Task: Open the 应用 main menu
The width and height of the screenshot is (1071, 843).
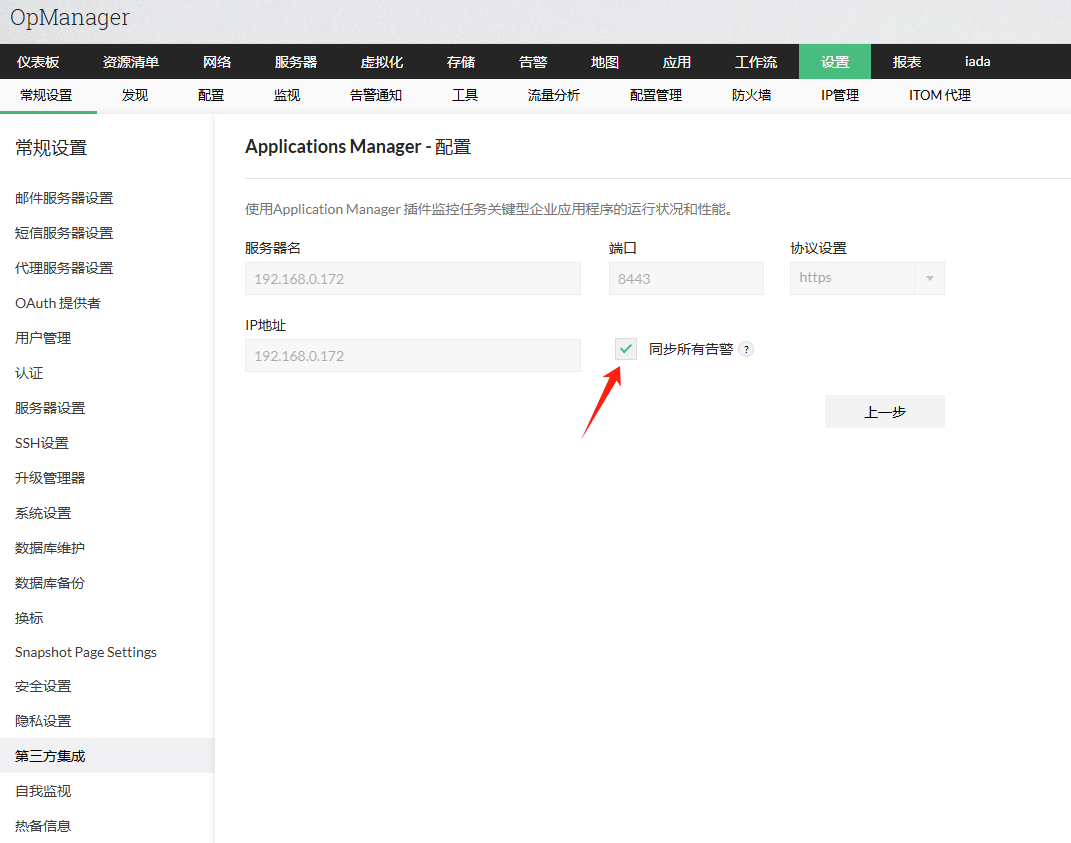Action: tap(677, 61)
